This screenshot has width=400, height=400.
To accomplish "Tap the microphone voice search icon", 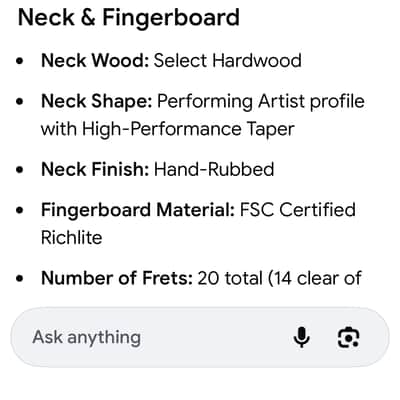I will point(301,337).
